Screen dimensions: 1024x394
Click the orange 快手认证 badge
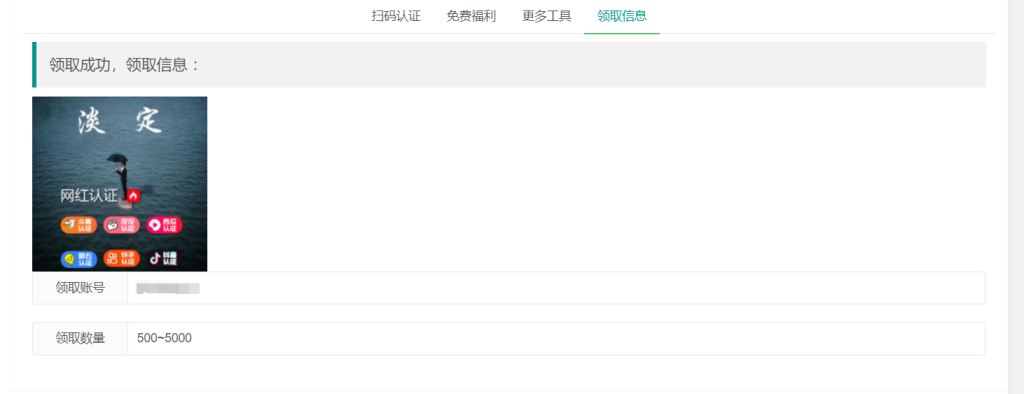pyautogui.click(x=121, y=259)
